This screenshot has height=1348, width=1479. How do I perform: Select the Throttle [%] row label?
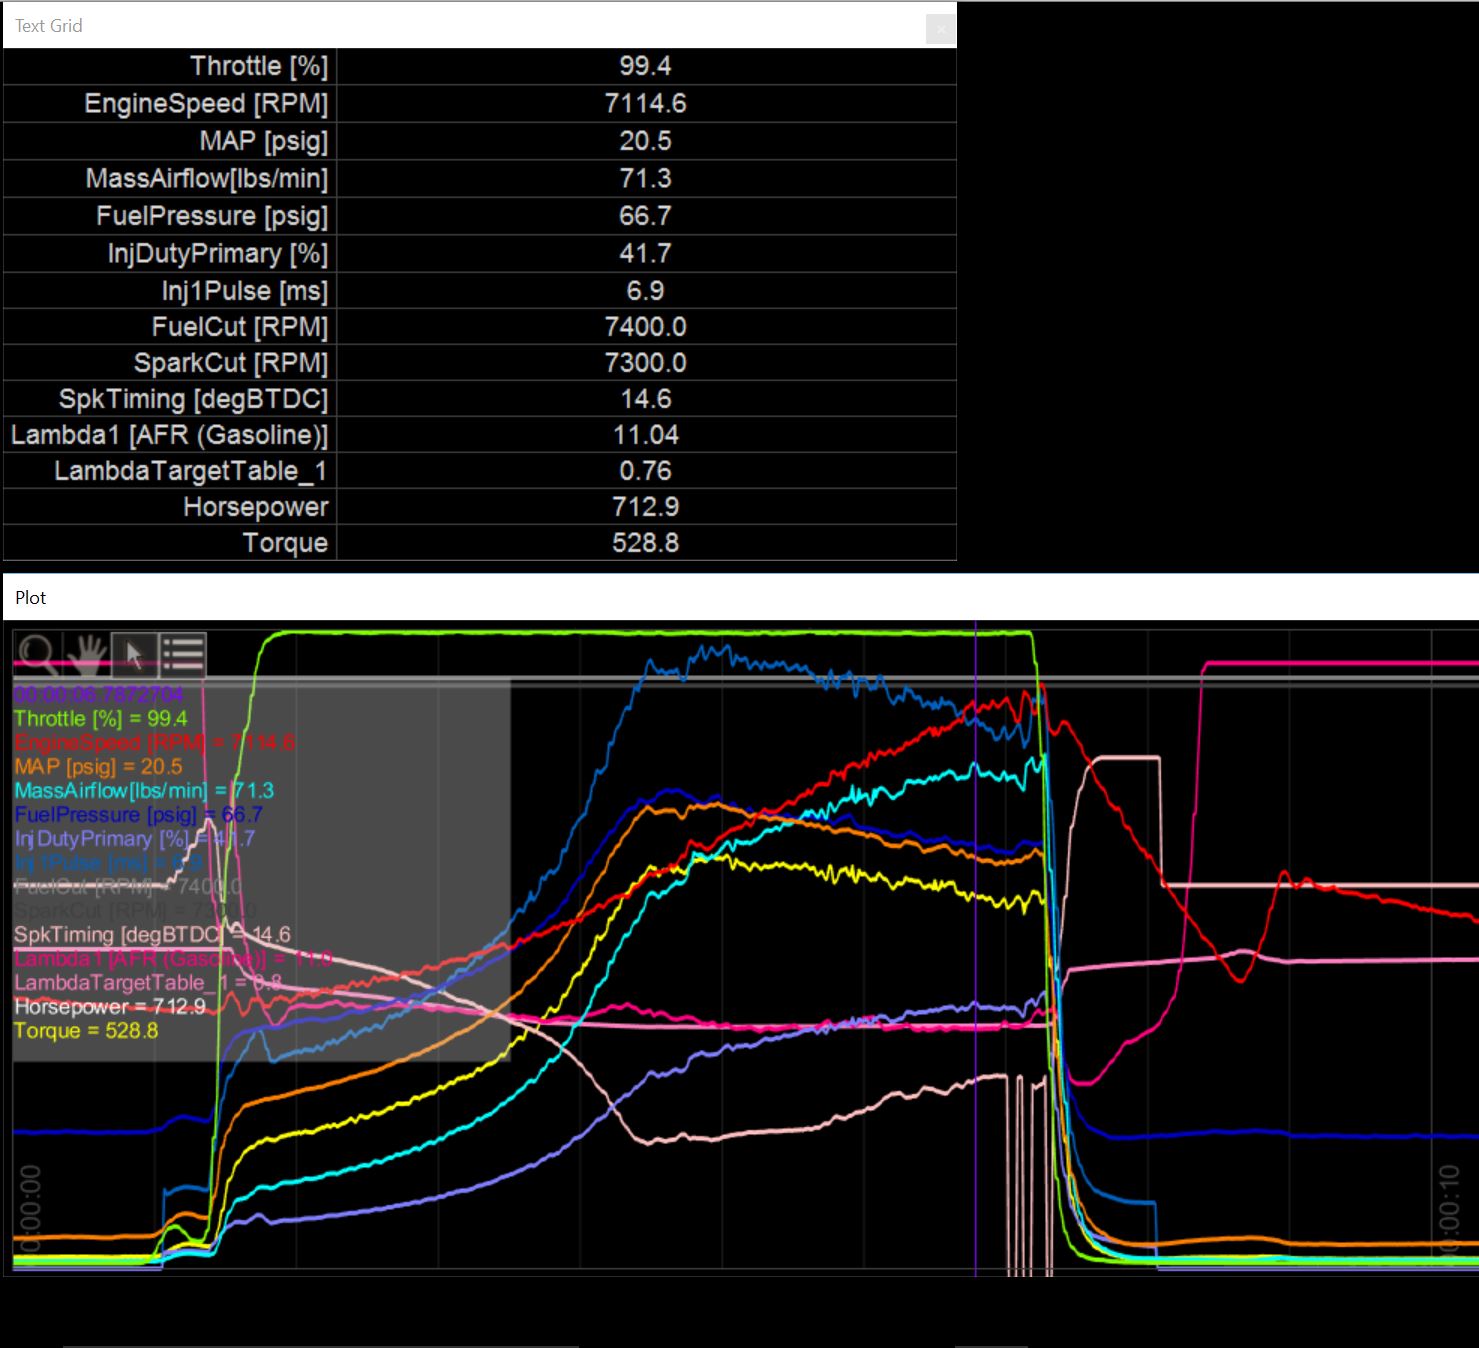(x=258, y=67)
